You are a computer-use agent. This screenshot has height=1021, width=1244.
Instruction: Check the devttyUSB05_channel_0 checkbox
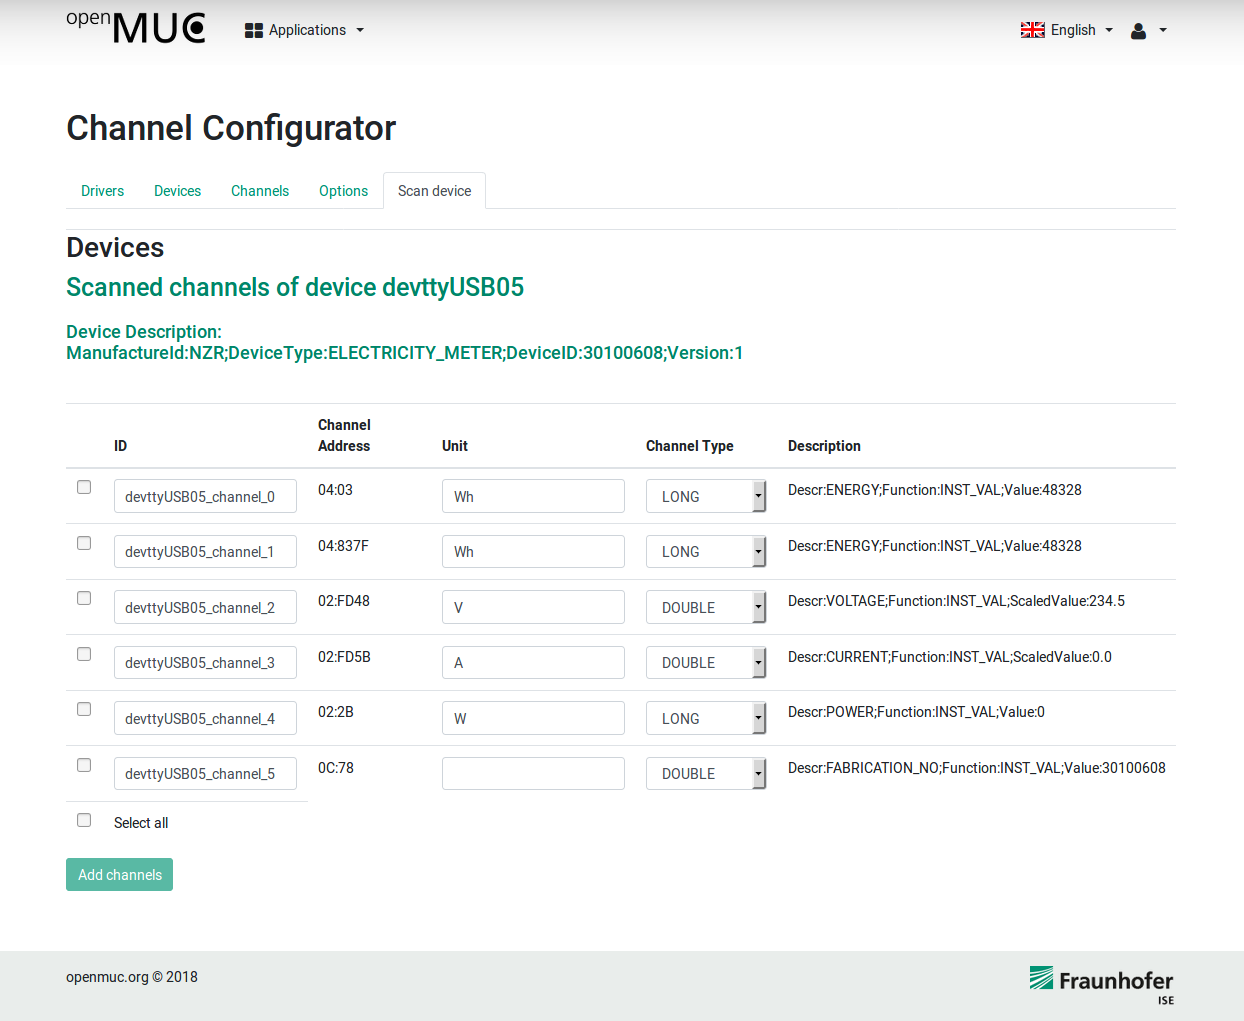[84, 487]
